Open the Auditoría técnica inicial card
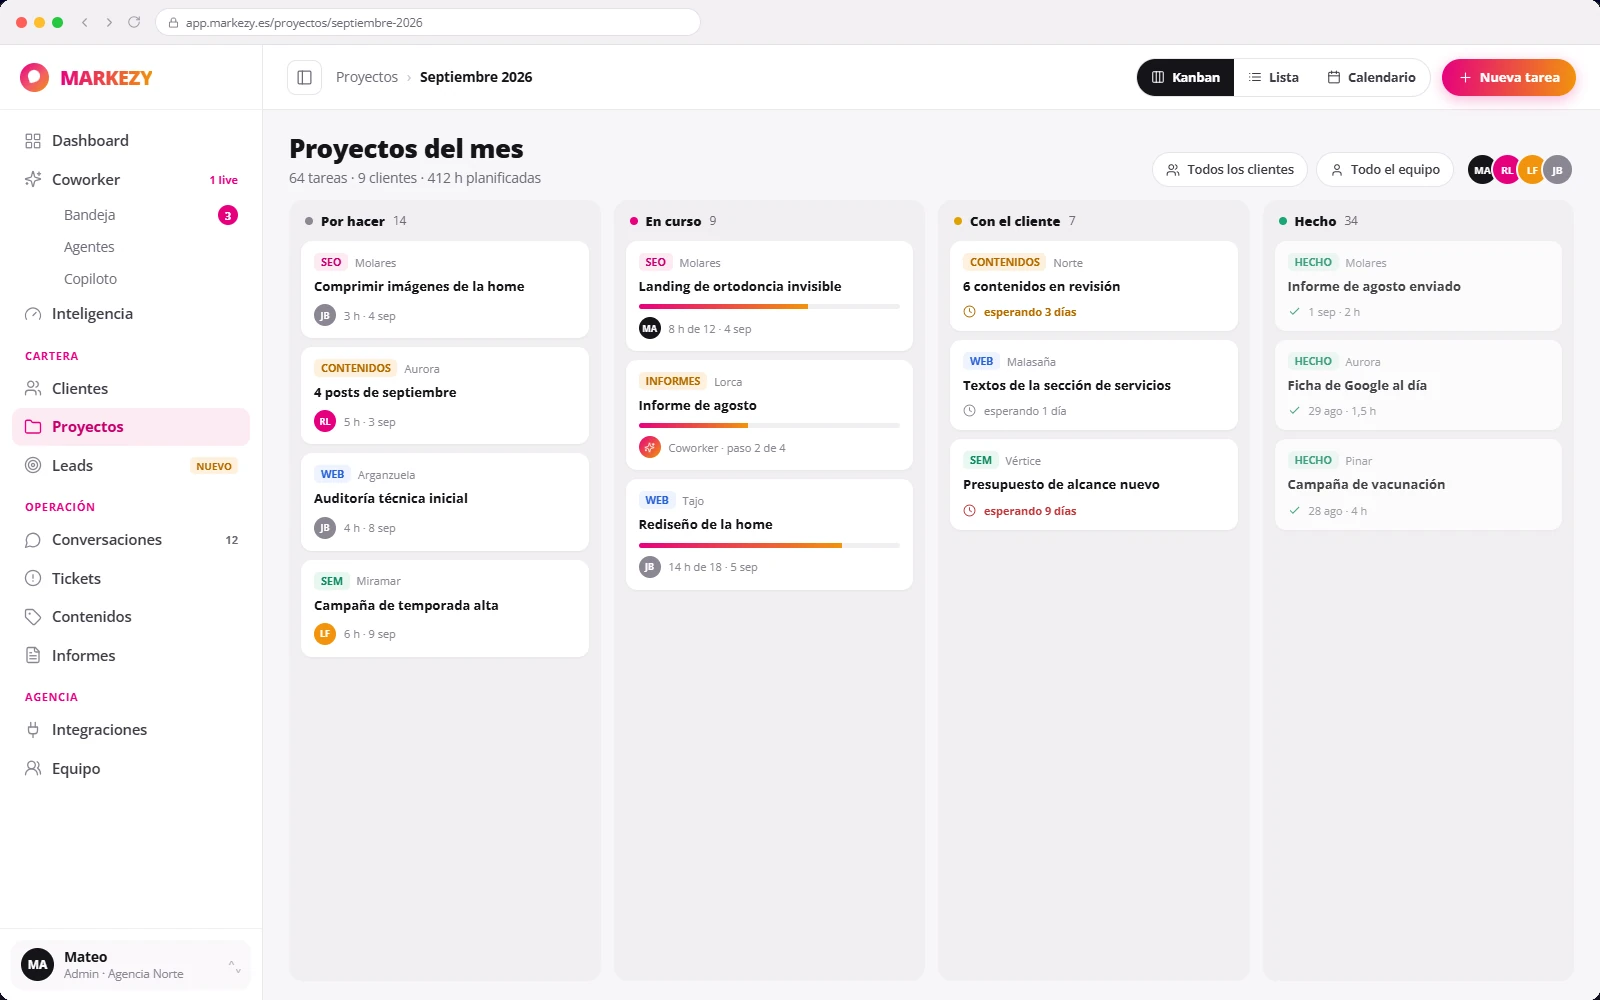This screenshot has width=1600, height=1000. [445, 502]
